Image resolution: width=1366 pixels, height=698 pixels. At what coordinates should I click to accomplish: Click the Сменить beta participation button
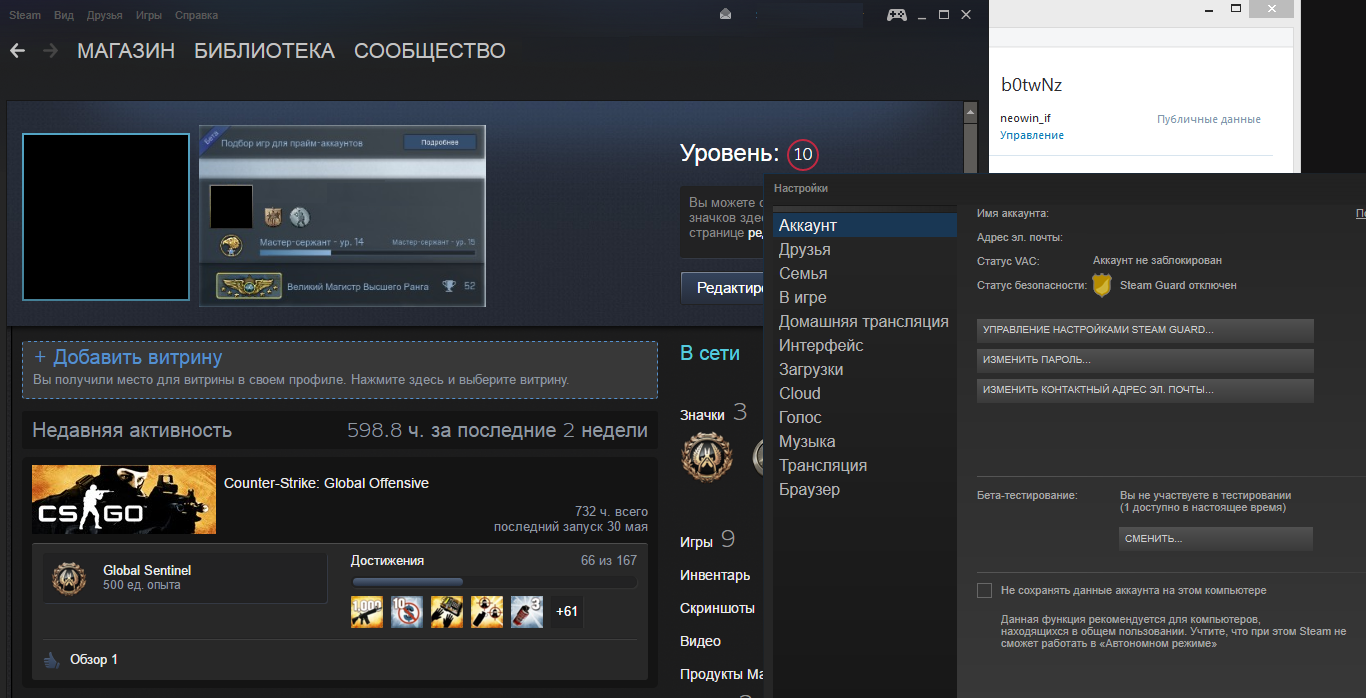coord(1216,538)
